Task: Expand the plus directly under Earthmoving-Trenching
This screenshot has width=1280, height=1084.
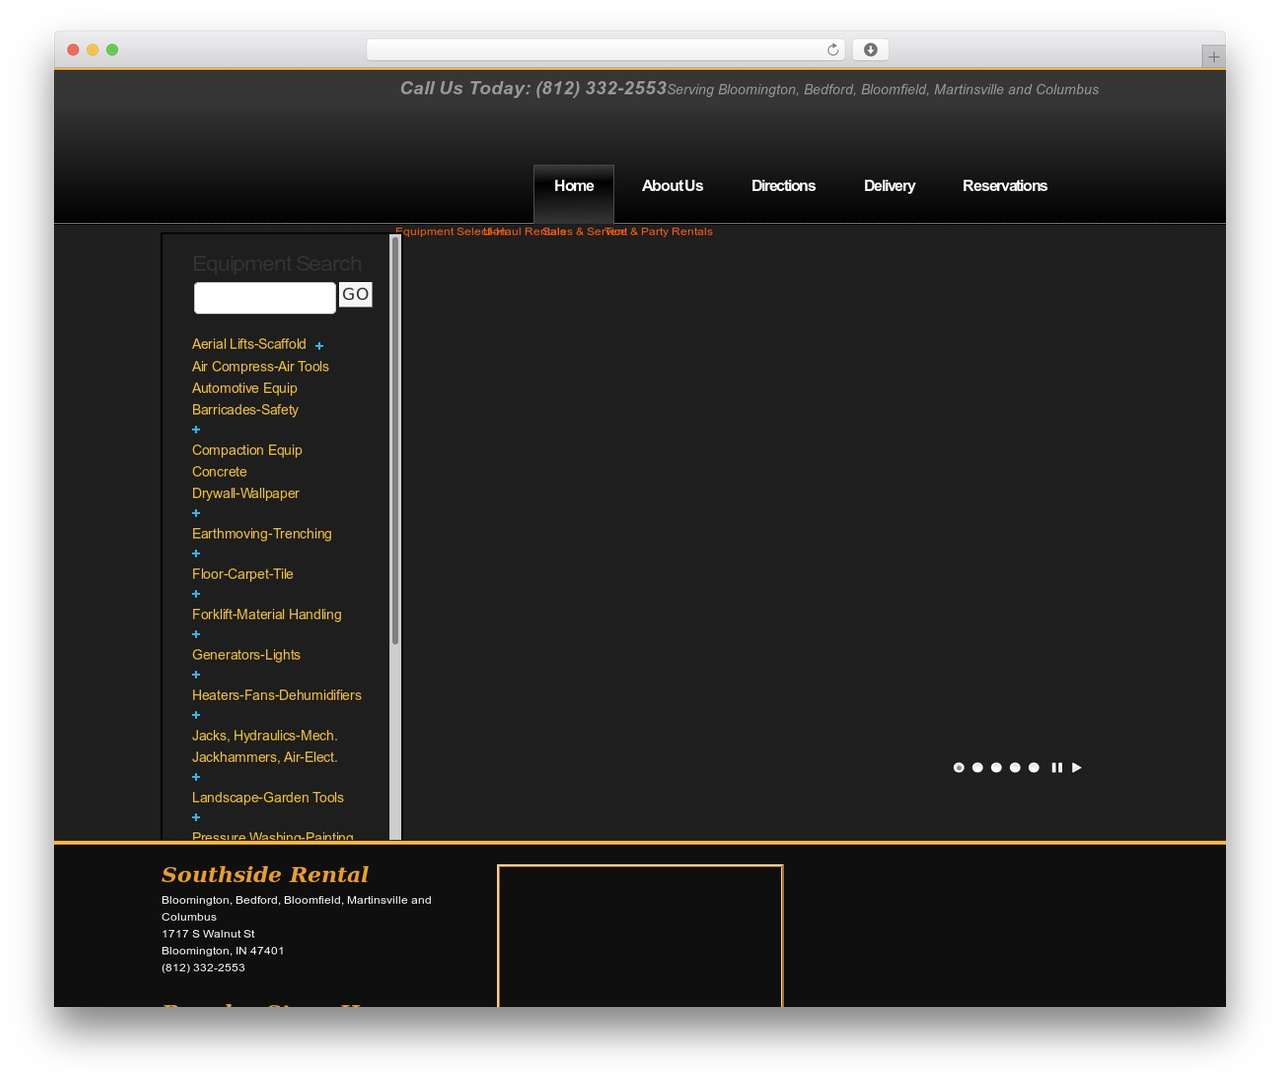Action: [196, 554]
